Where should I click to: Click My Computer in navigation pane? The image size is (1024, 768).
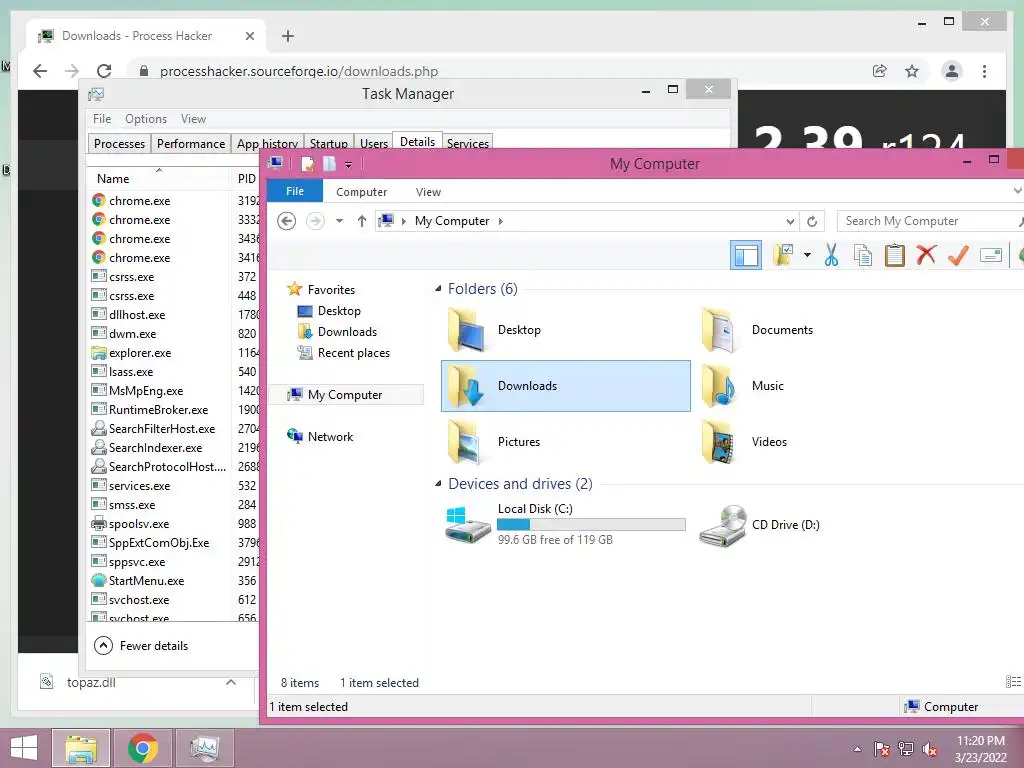point(345,394)
